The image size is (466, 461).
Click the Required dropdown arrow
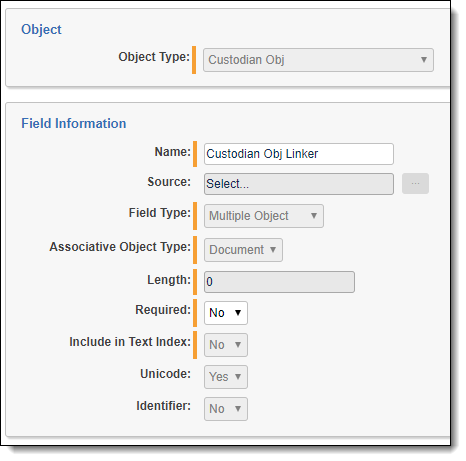pyautogui.click(x=238, y=313)
